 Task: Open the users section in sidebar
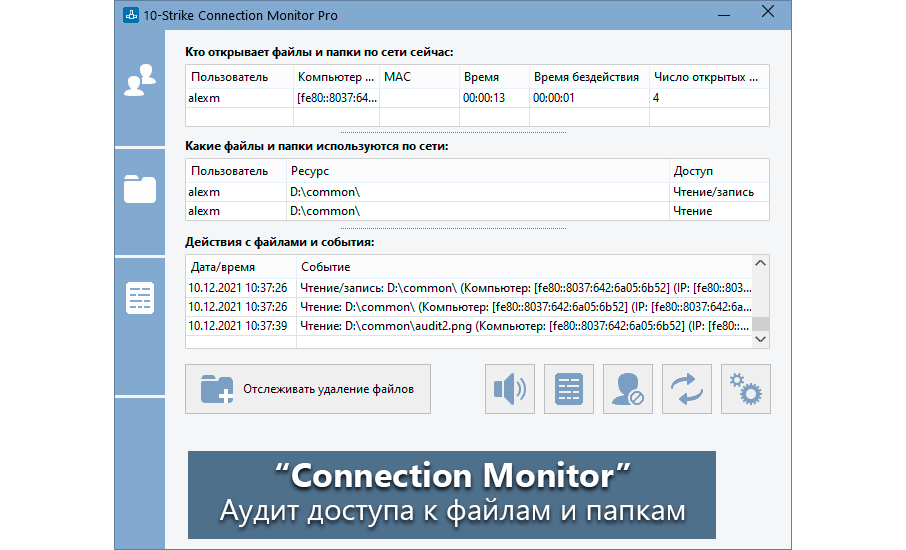[x=139, y=80]
